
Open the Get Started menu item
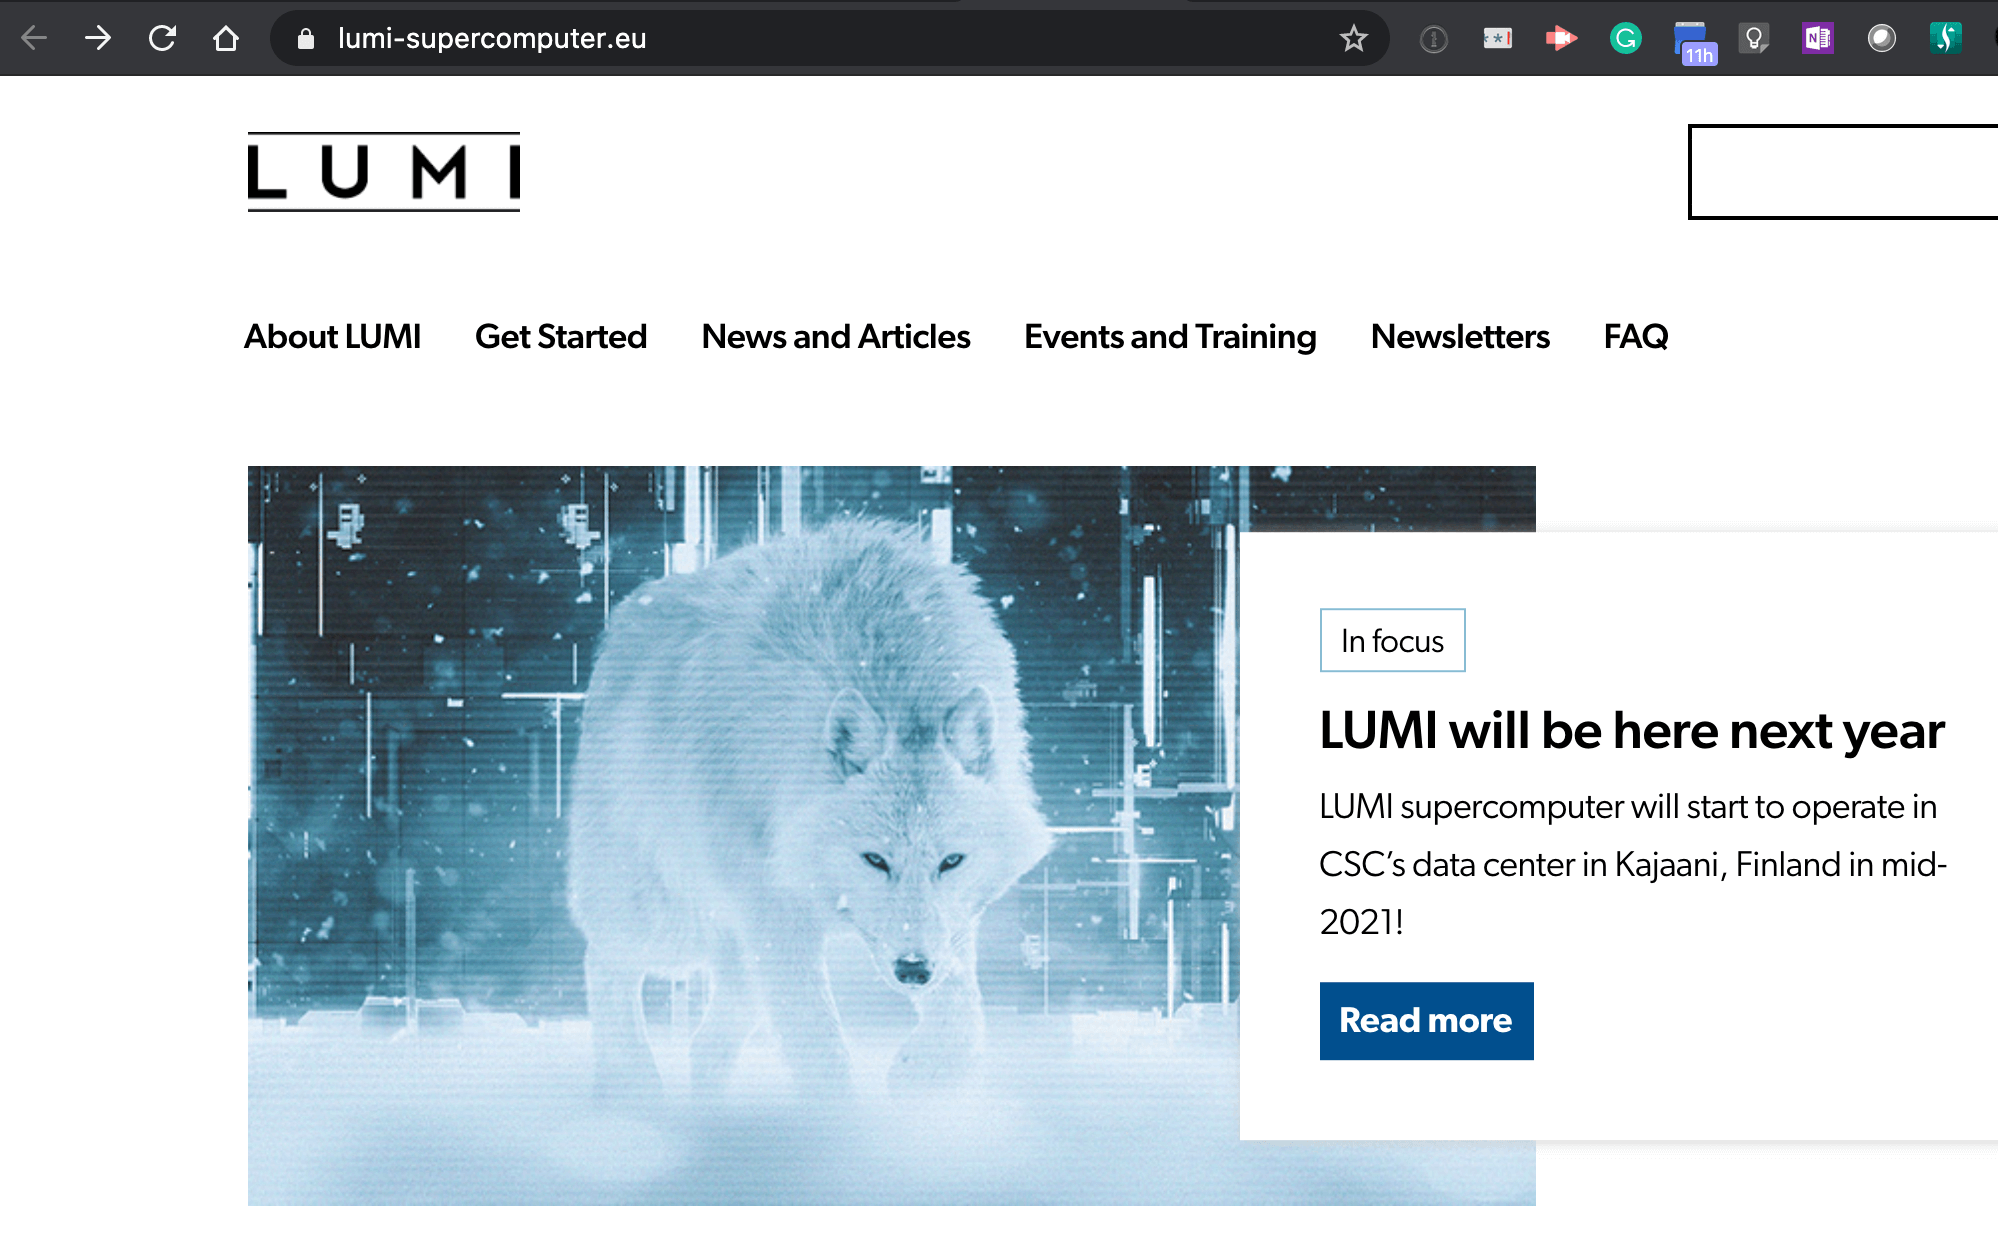click(561, 336)
